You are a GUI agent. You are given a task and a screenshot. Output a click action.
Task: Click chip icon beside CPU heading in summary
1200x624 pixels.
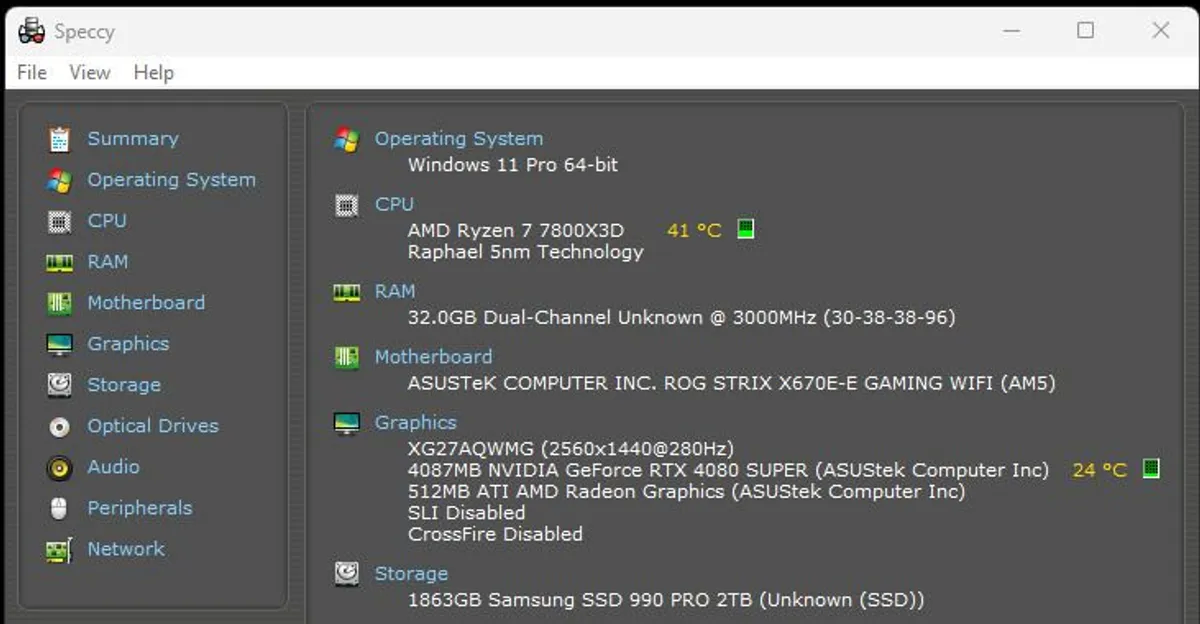pos(346,206)
